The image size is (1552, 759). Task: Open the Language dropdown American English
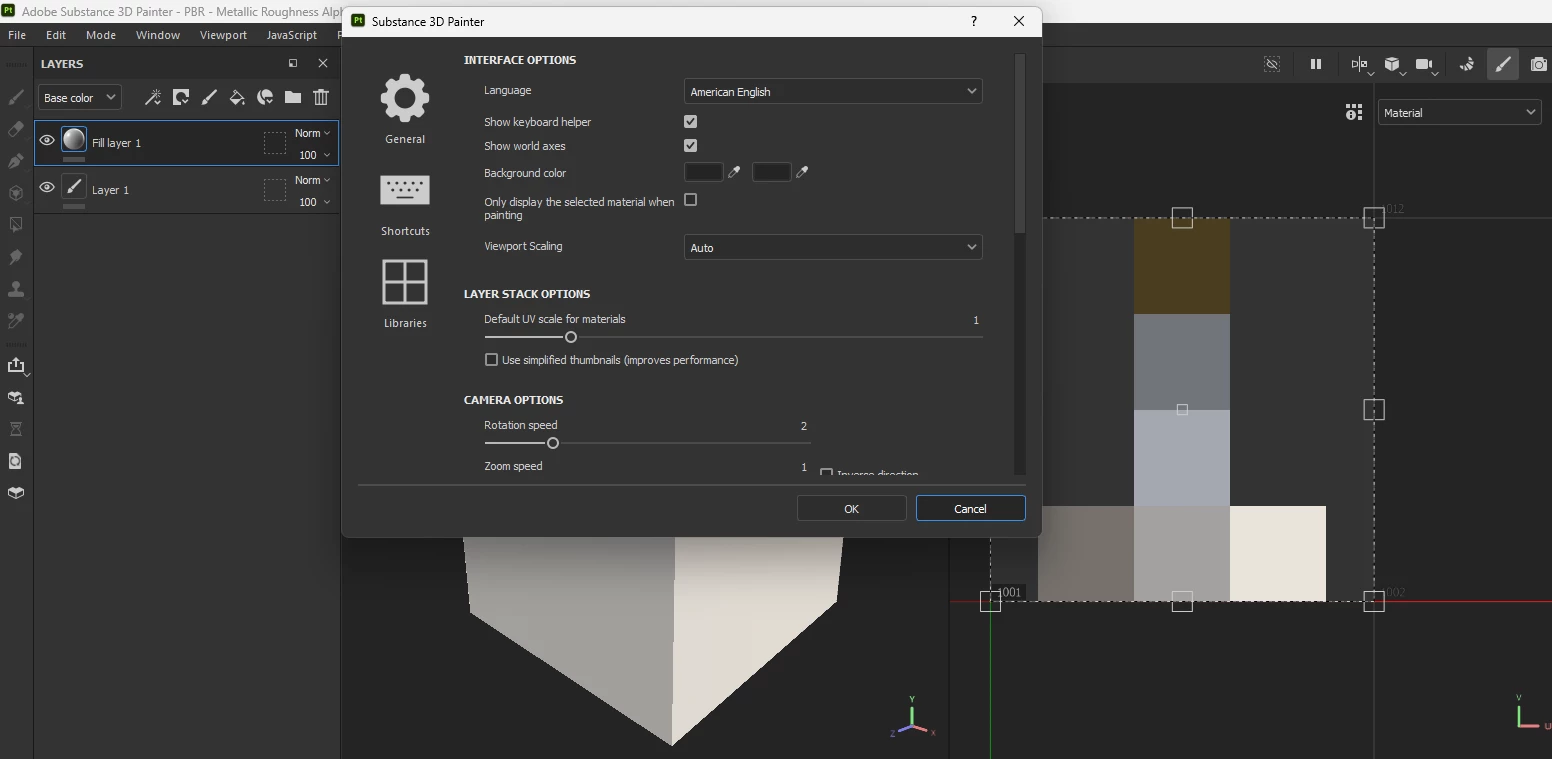(833, 91)
